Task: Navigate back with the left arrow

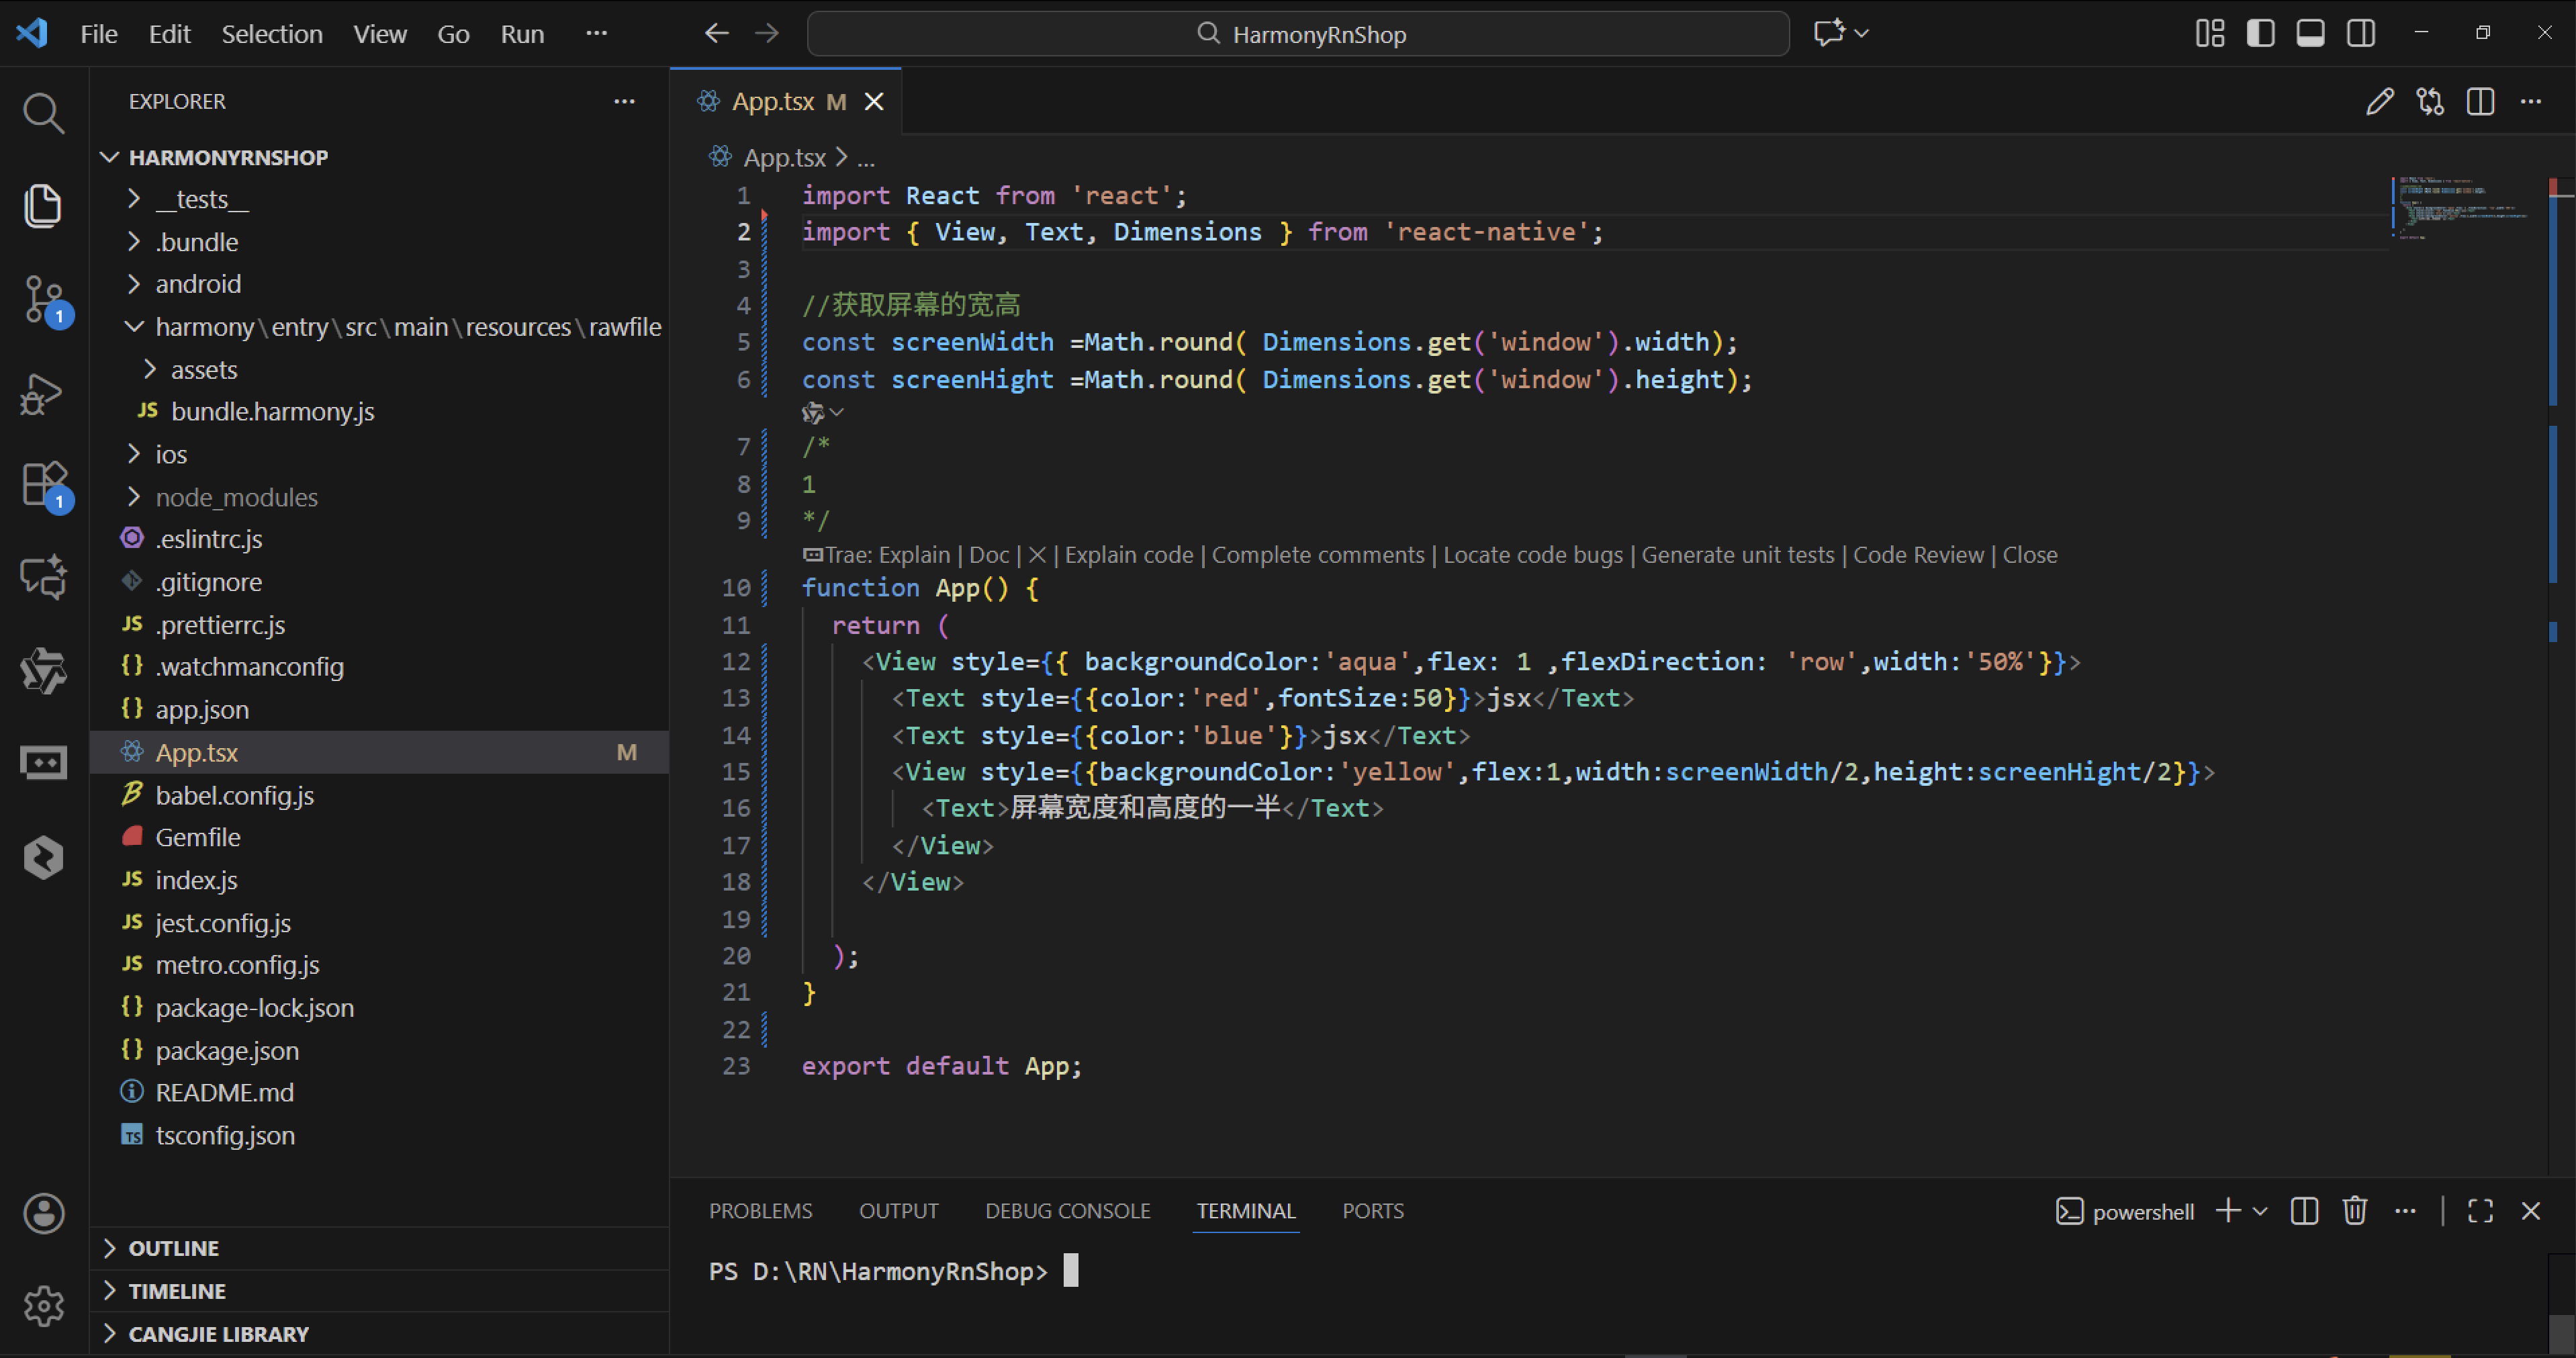Action: point(716,33)
